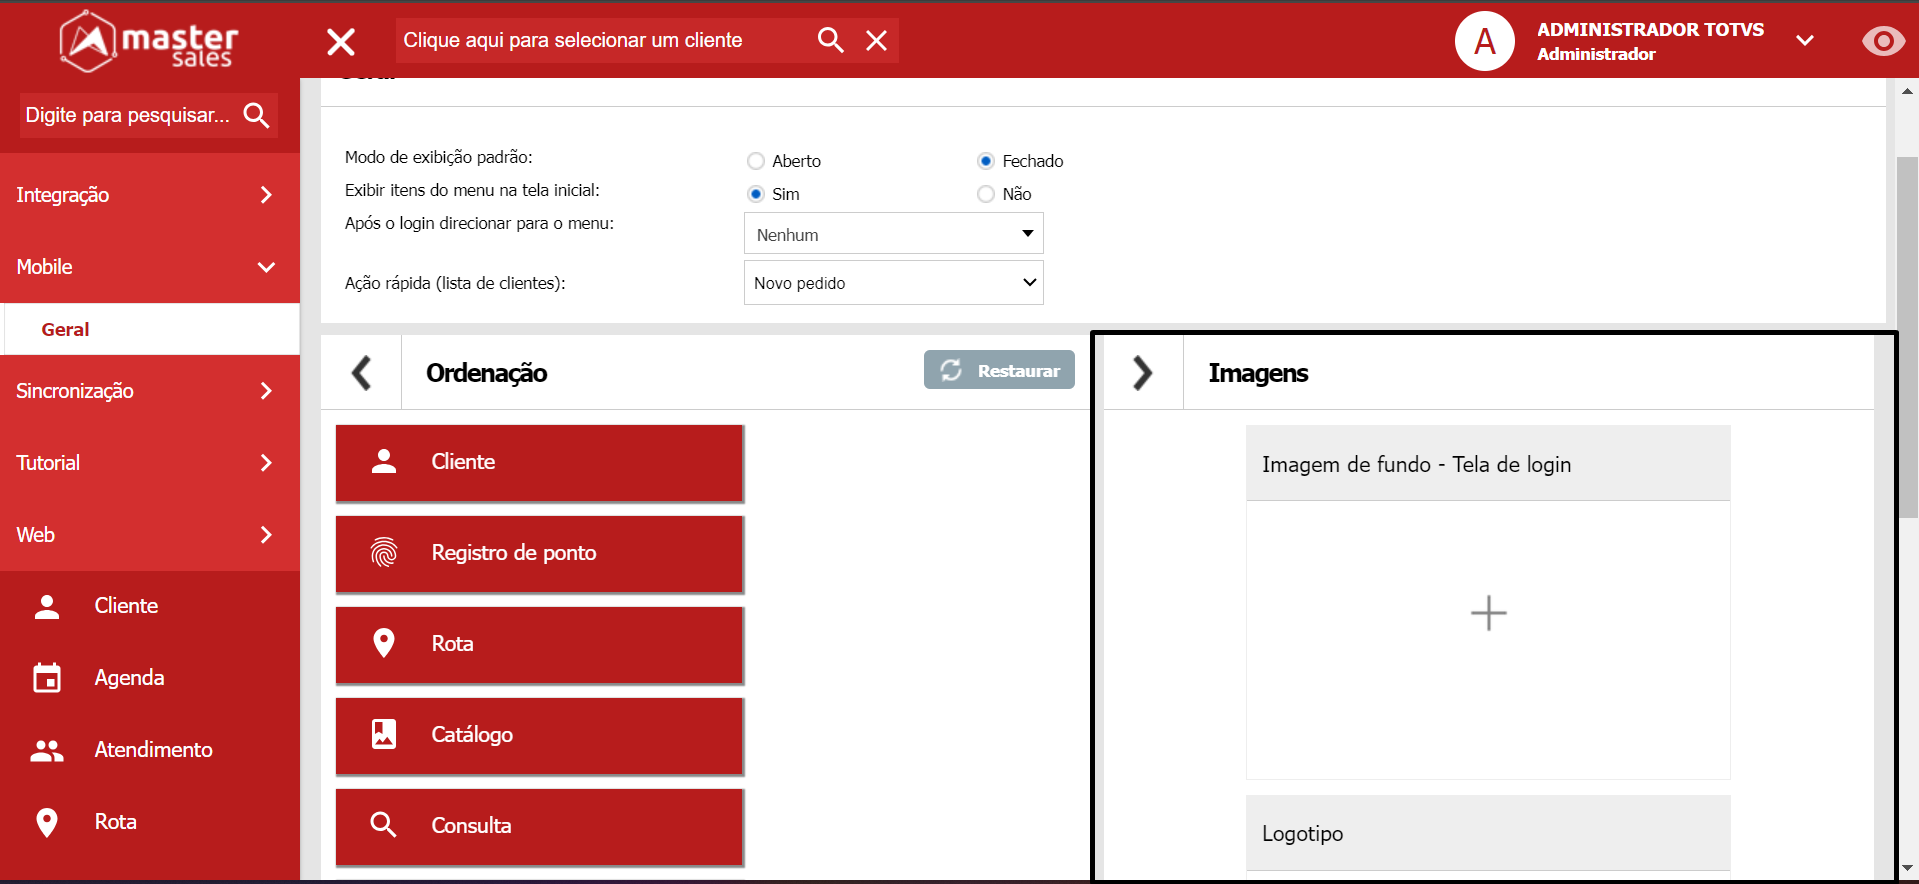Image resolution: width=1919 pixels, height=884 pixels.
Task: Toggle the eye visibility icon in the header
Action: click(1883, 41)
